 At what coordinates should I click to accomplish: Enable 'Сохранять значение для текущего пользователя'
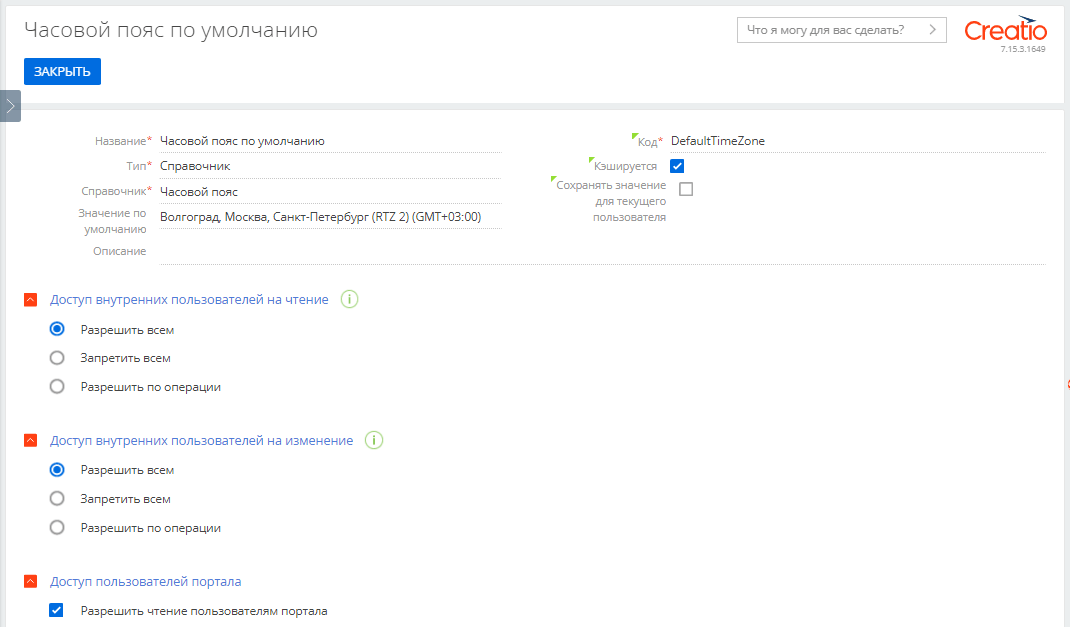click(685, 187)
